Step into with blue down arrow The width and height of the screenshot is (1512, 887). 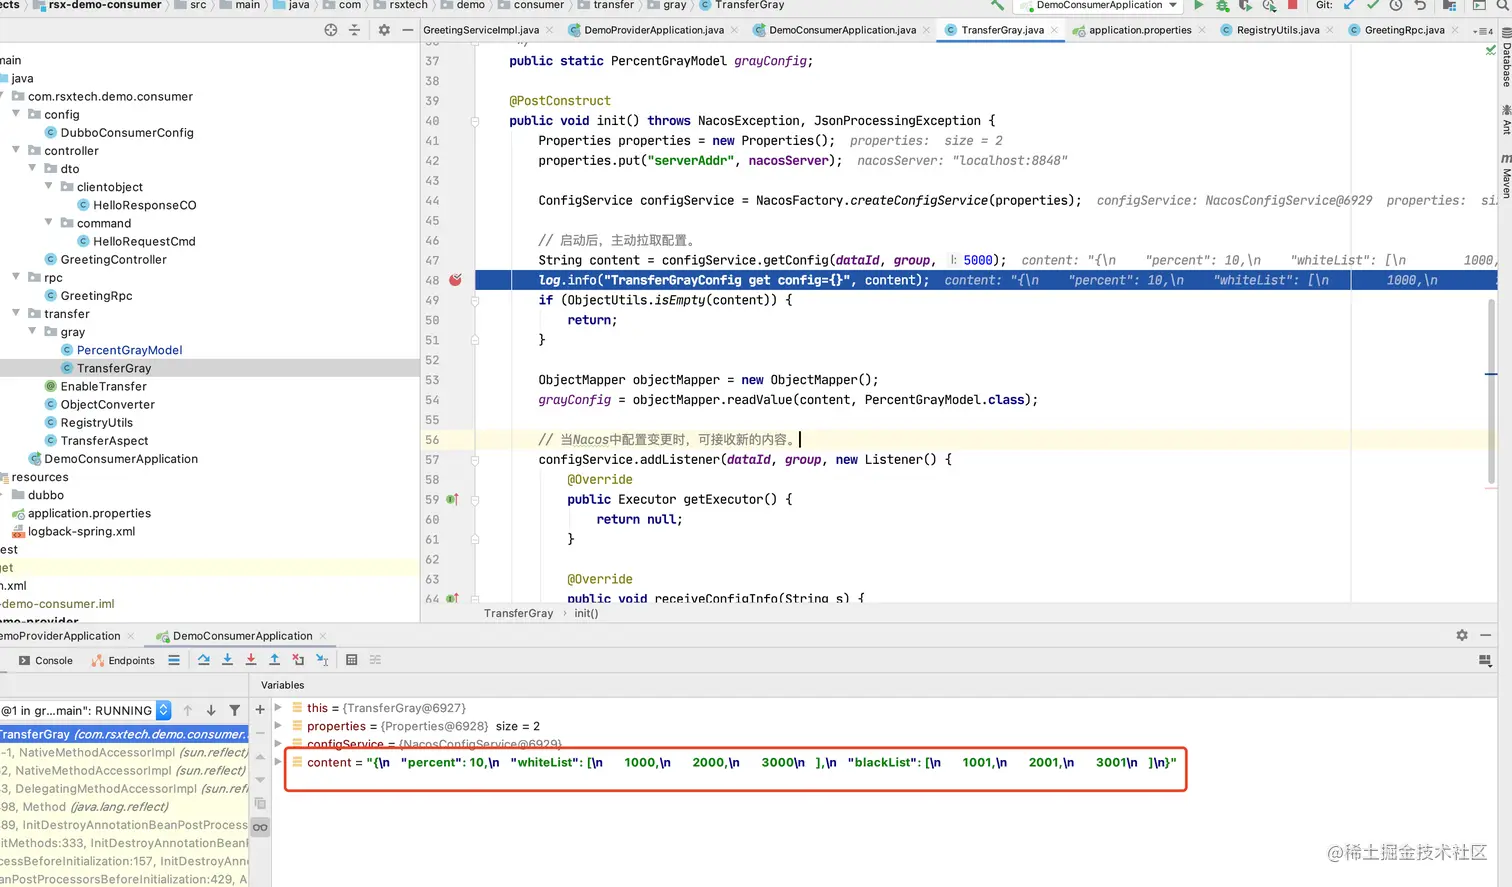tap(227, 660)
